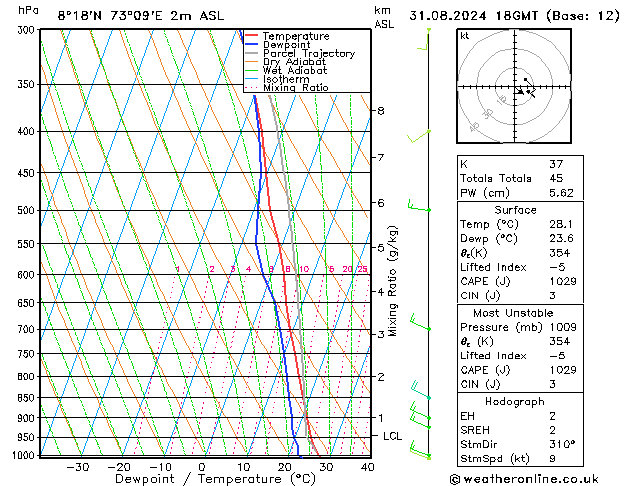Click the SREH value row
629x486 pixels.
(520, 430)
